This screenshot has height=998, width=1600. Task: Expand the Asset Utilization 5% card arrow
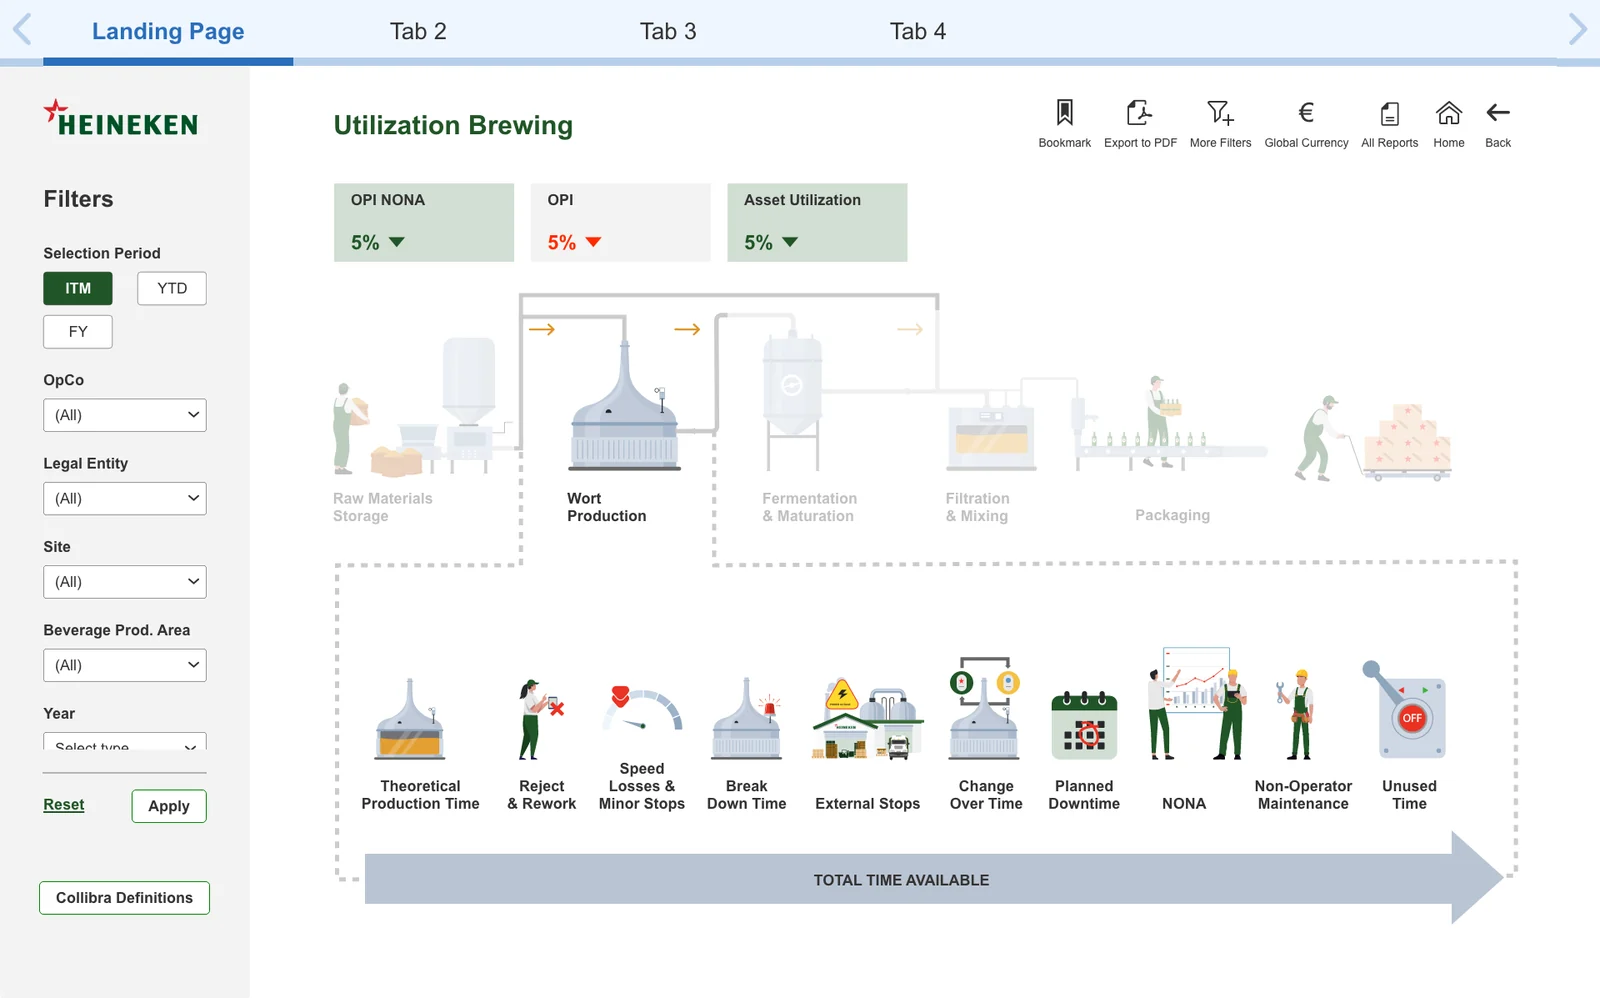(790, 242)
